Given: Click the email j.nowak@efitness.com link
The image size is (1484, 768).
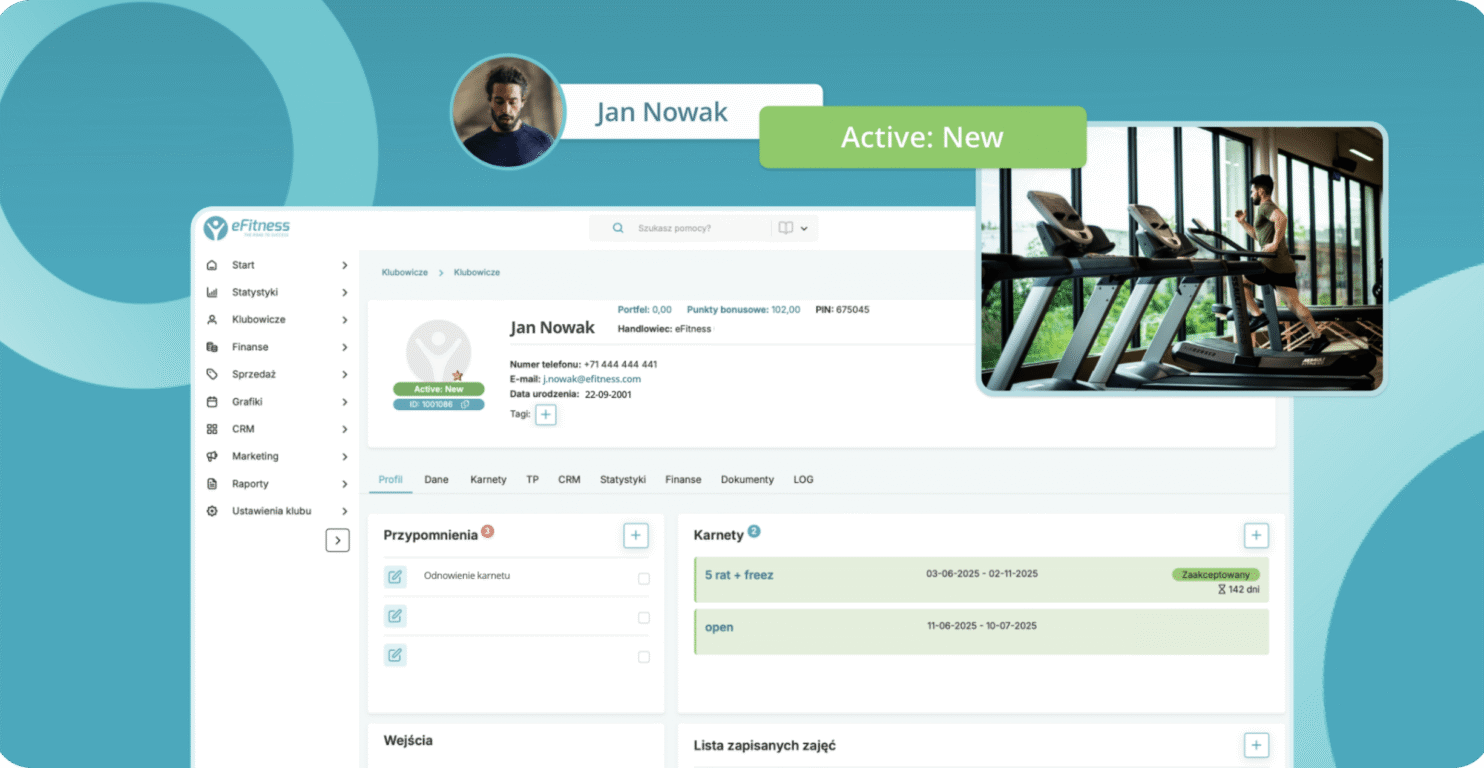Looking at the screenshot, I should click(591, 379).
